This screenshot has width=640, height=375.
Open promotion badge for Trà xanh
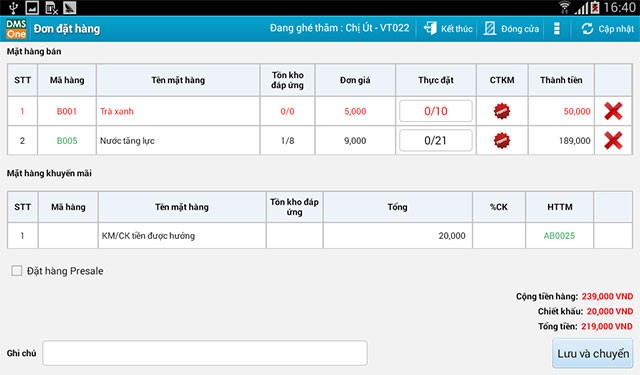[x=502, y=111]
